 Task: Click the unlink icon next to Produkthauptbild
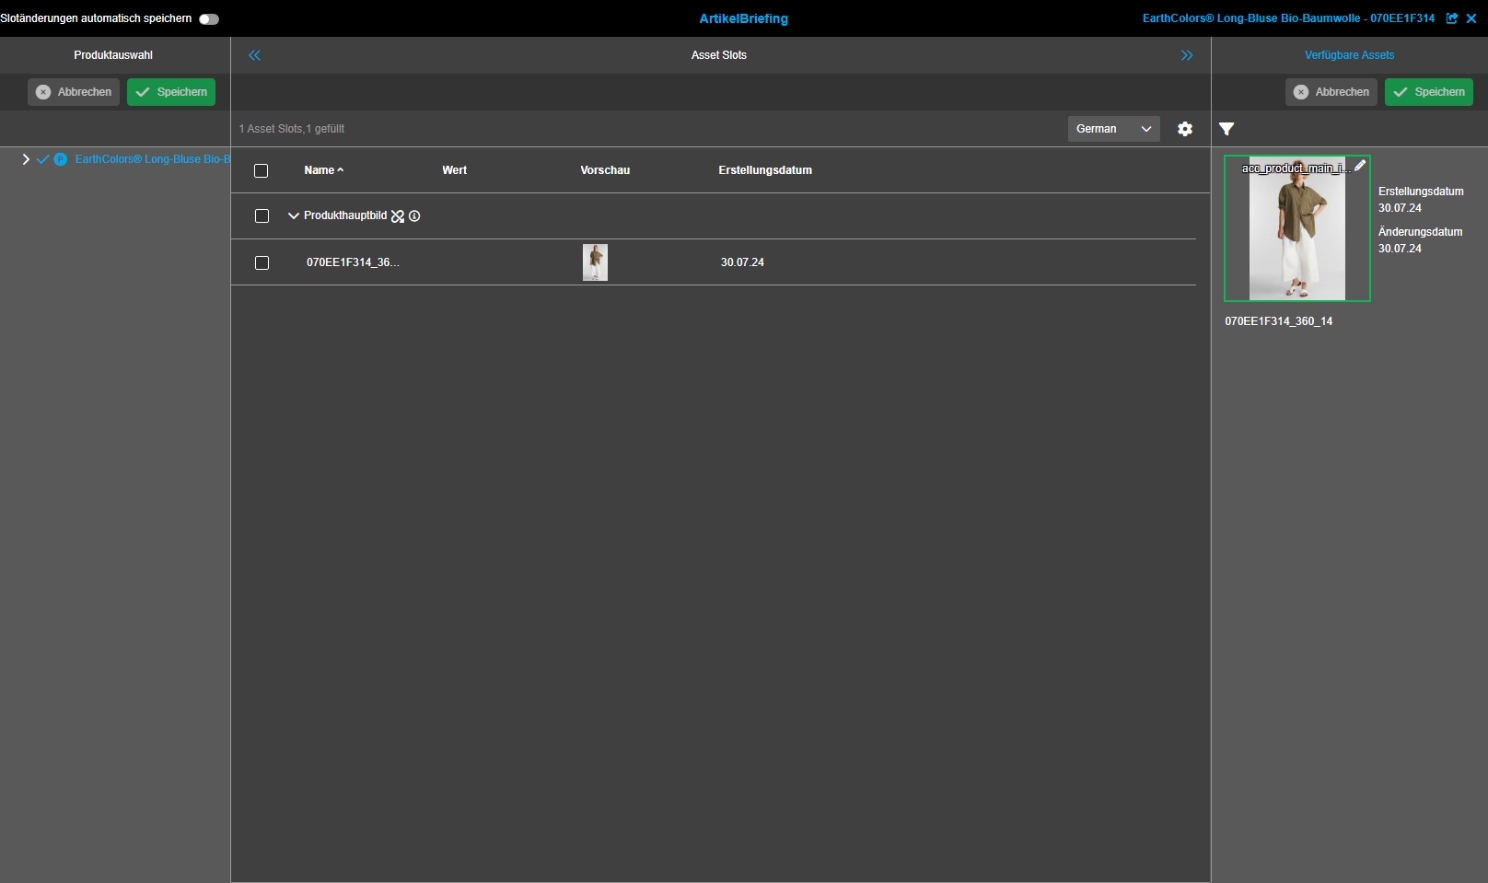click(x=398, y=216)
